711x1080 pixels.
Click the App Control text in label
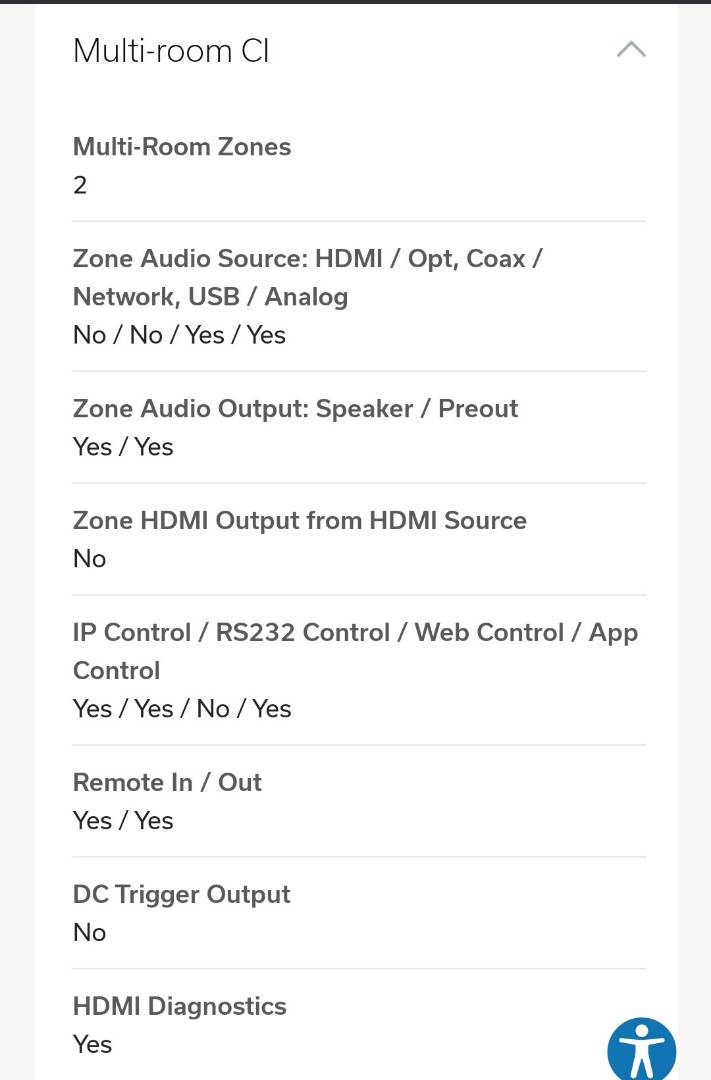[356, 652]
